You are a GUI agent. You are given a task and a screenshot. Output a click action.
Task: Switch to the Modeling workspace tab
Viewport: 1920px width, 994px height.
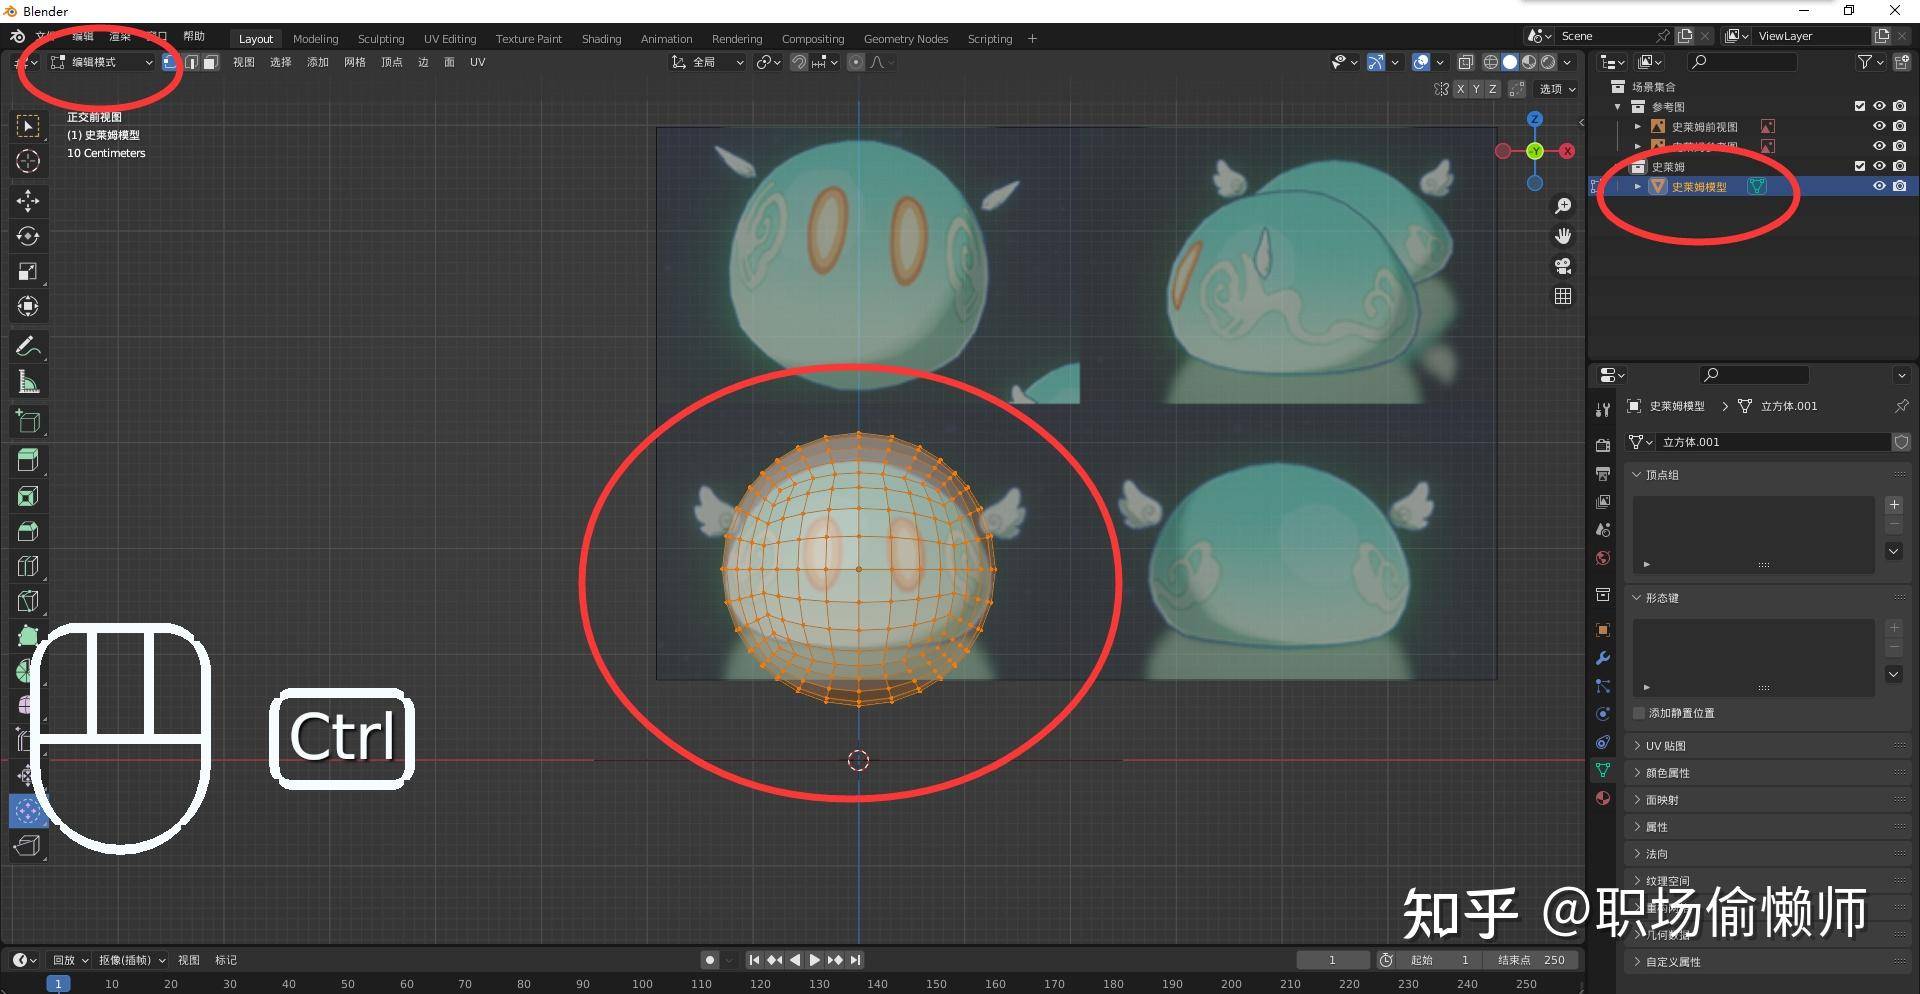(x=315, y=39)
